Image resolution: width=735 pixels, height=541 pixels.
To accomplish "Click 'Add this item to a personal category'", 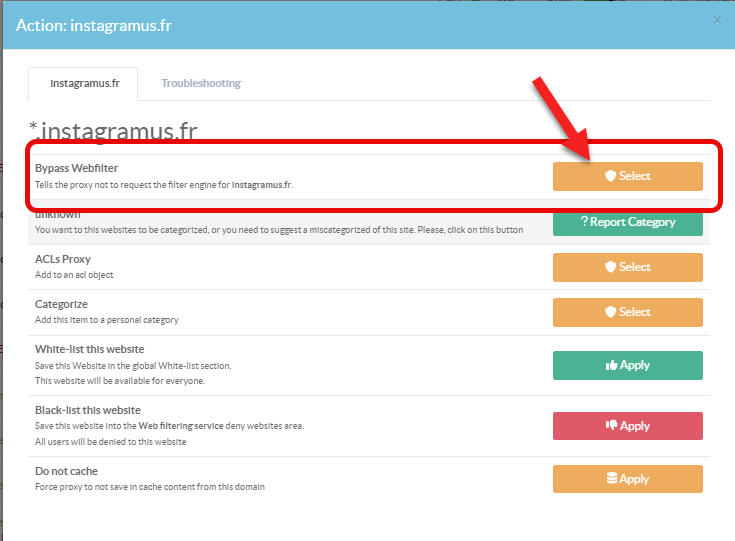I will point(107,320).
